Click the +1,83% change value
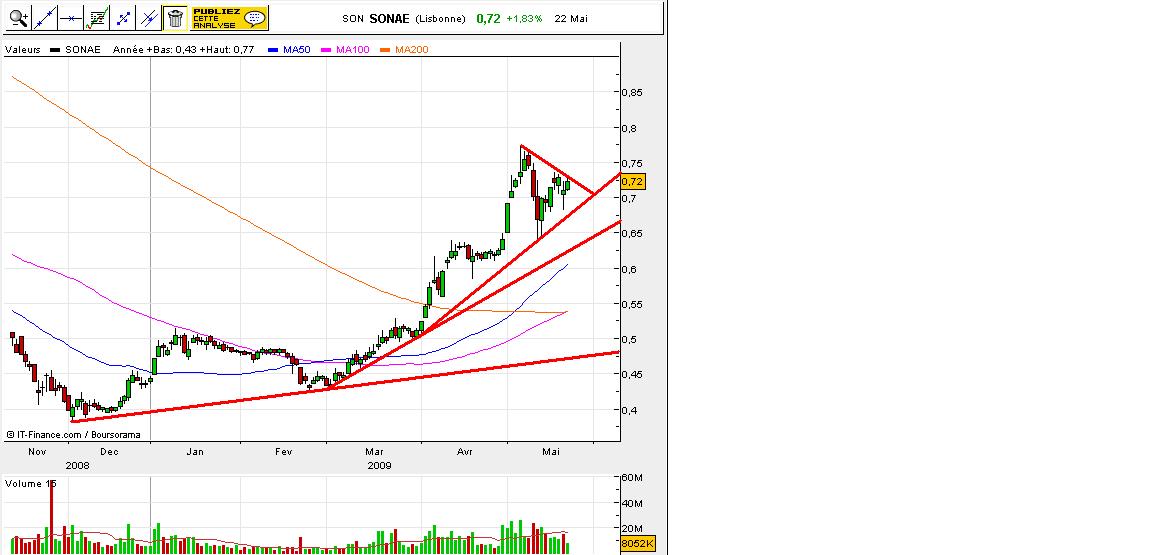The height and width of the screenshot is (555, 1169). (524, 19)
